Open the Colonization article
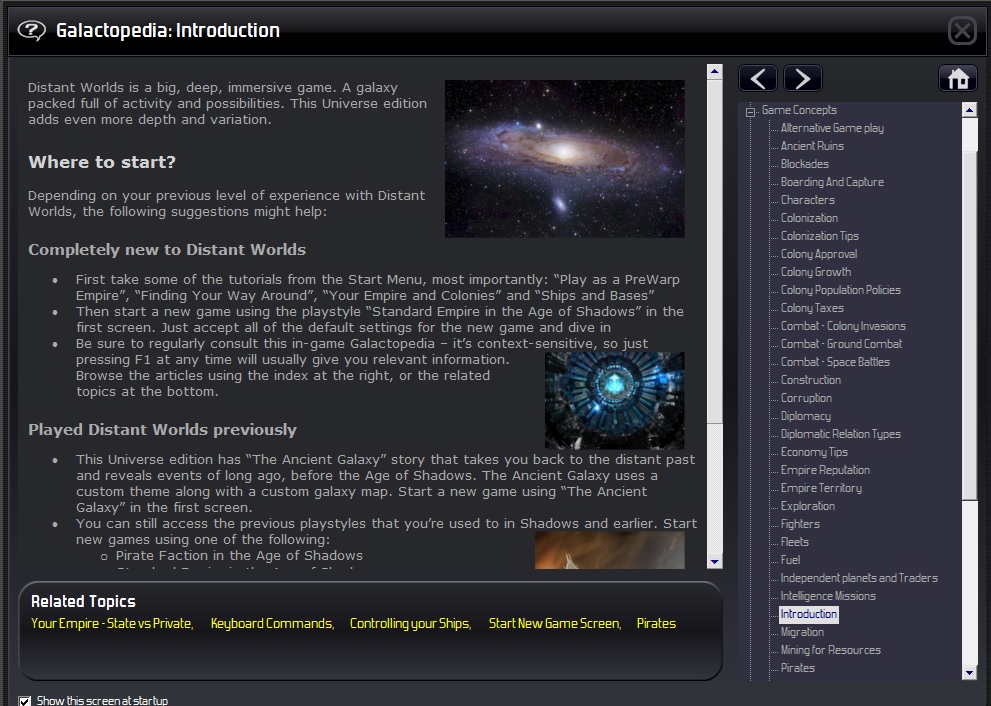Viewport: 991px width, 706px height. coord(809,218)
